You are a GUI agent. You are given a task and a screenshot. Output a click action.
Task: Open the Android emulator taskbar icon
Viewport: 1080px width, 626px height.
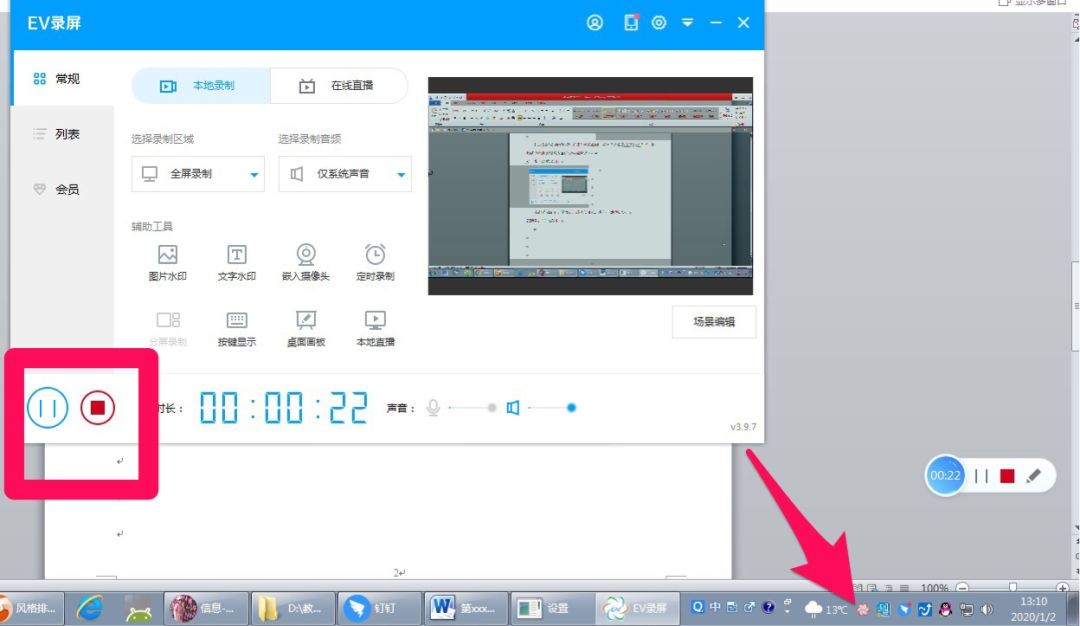(x=139, y=609)
